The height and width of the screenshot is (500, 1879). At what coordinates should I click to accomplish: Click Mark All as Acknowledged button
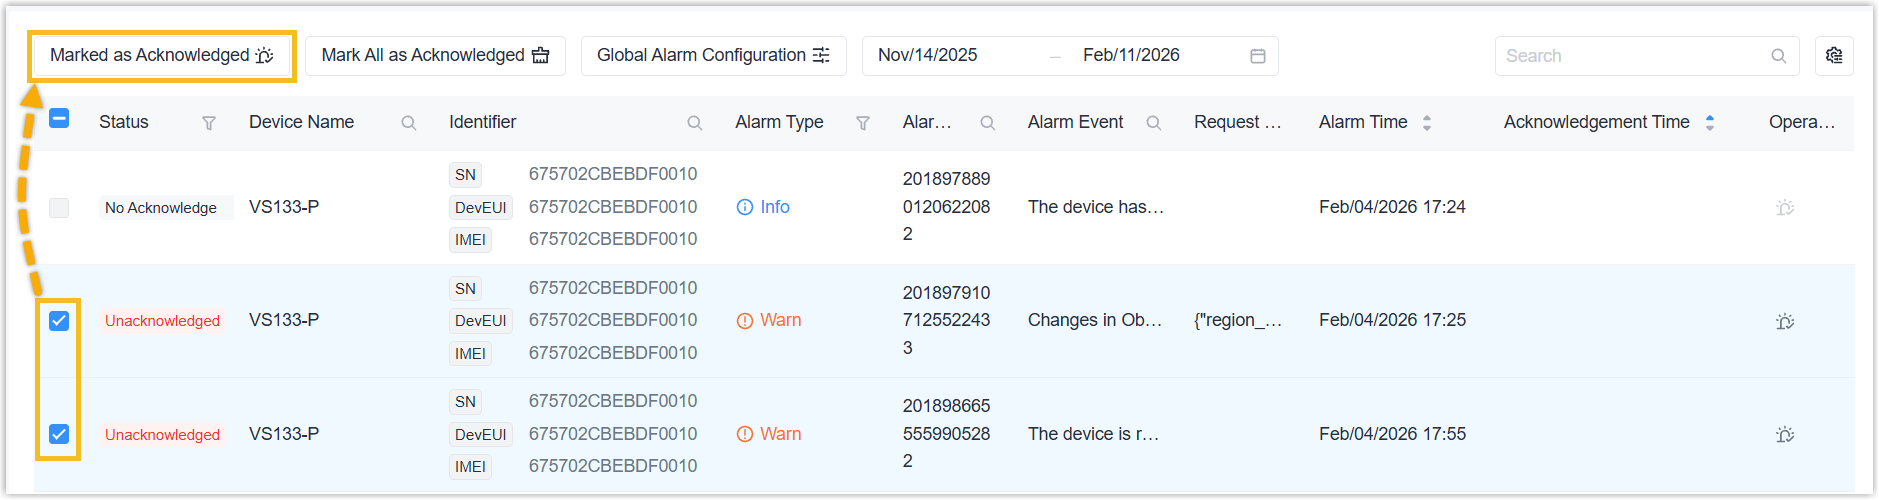pos(435,56)
